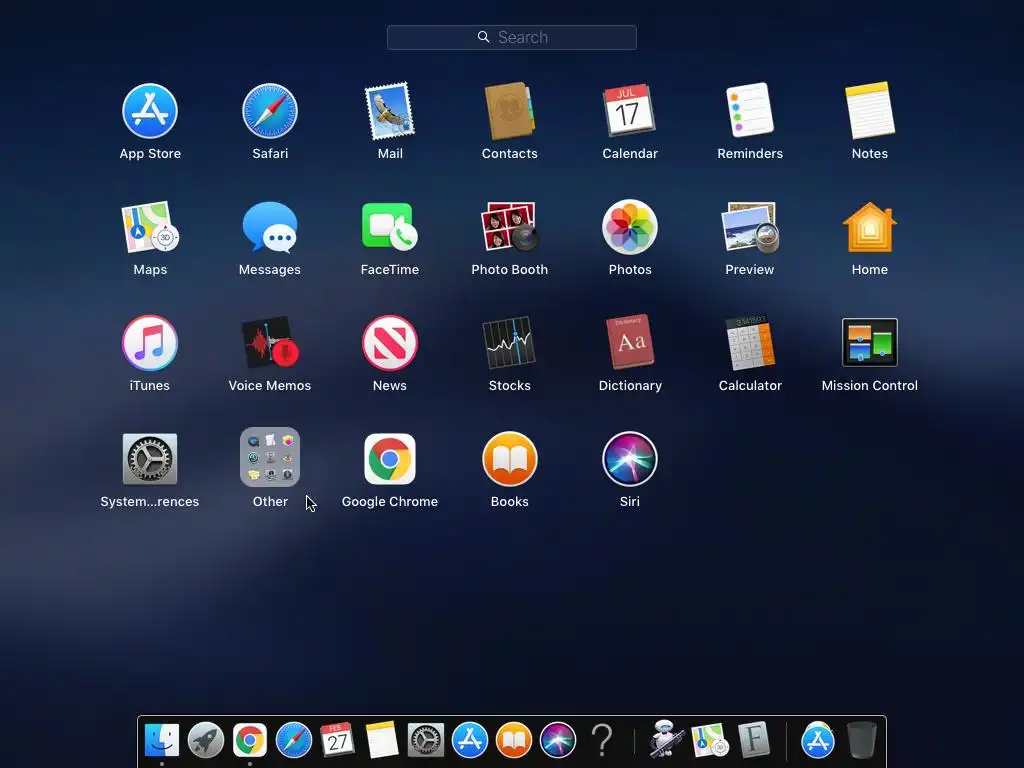Open the Maps app in Launchpad
The height and width of the screenshot is (768, 1024).
coord(150,227)
